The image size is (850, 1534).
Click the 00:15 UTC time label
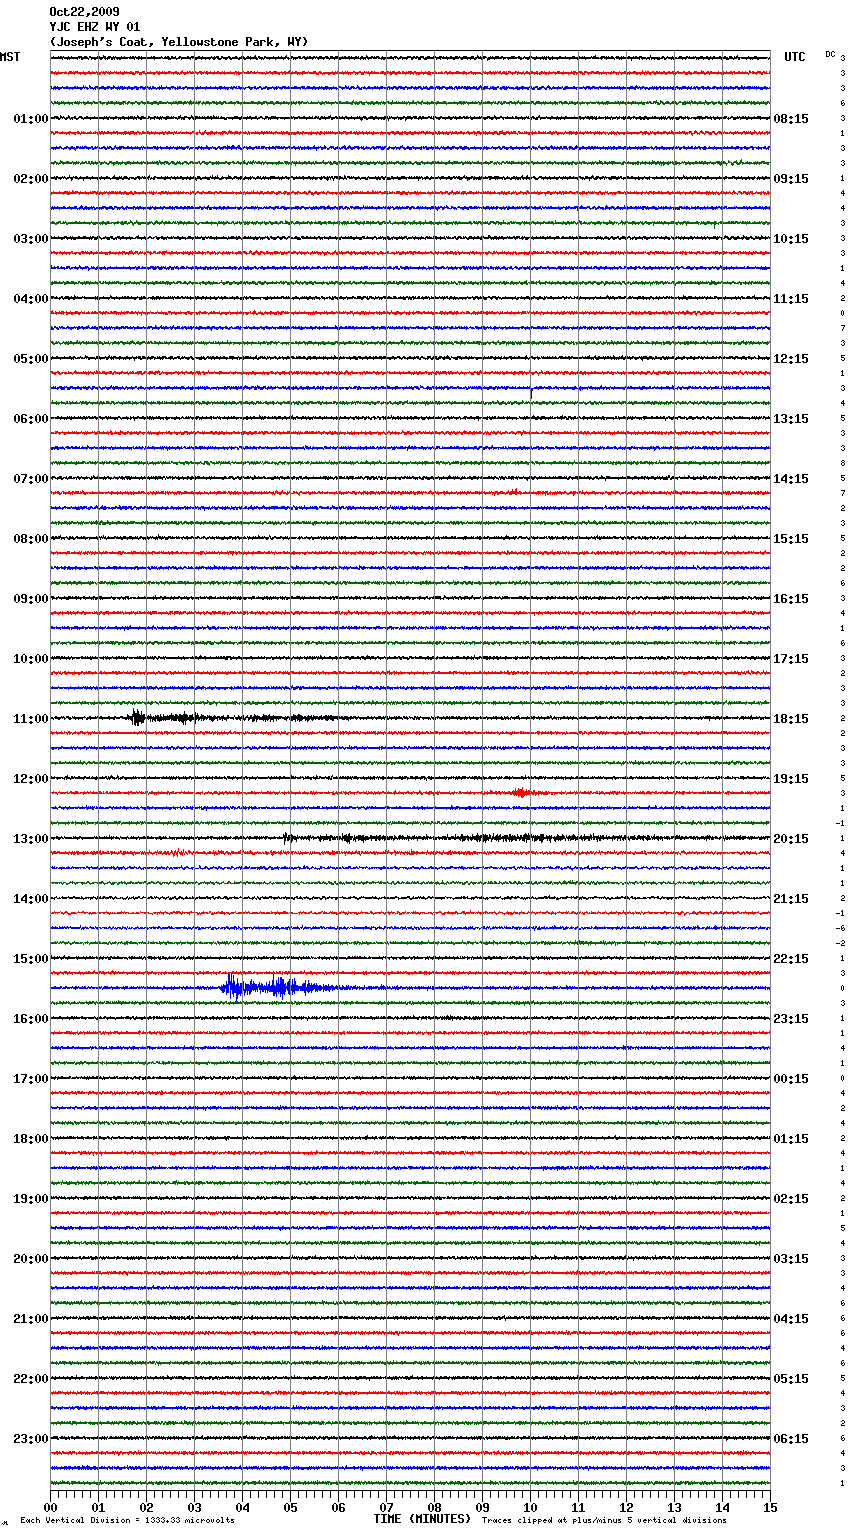point(791,1079)
